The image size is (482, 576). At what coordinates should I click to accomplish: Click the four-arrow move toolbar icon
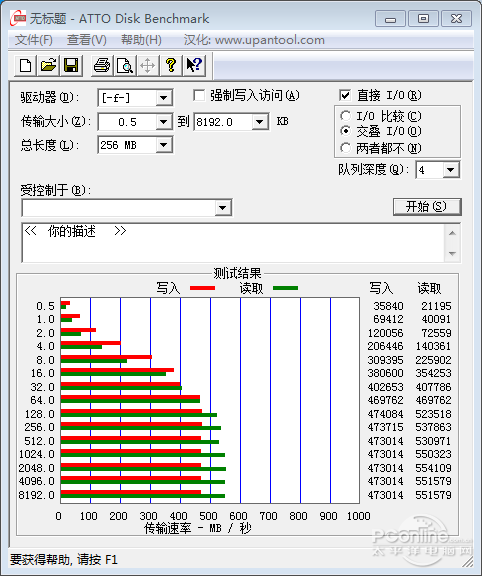(148, 66)
